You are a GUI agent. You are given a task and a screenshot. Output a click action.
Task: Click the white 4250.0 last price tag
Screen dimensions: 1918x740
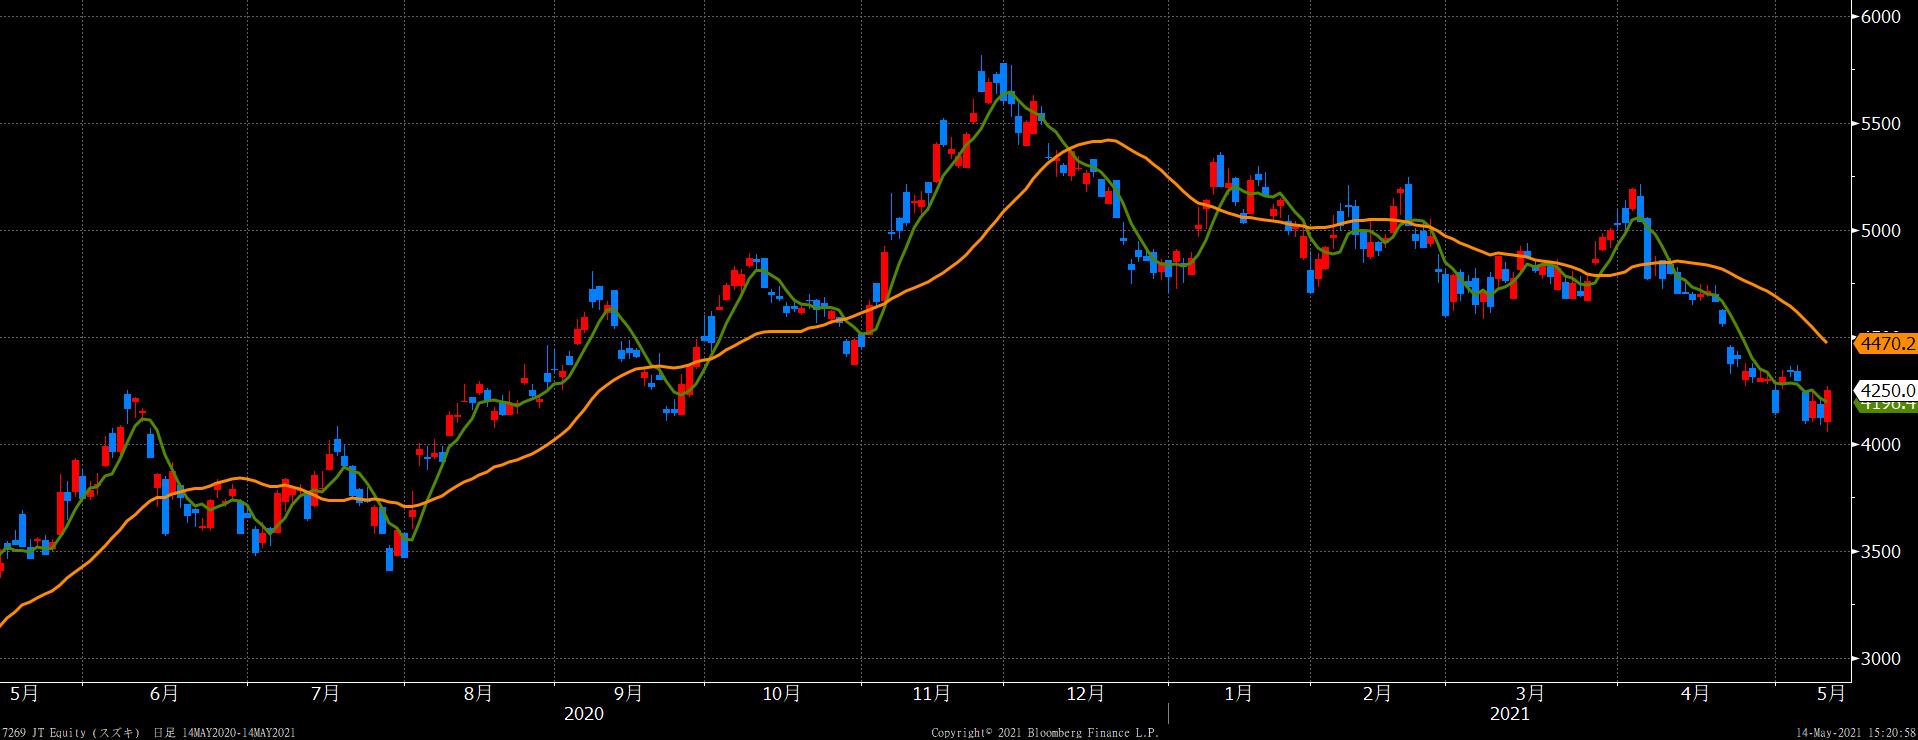click(x=1886, y=390)
